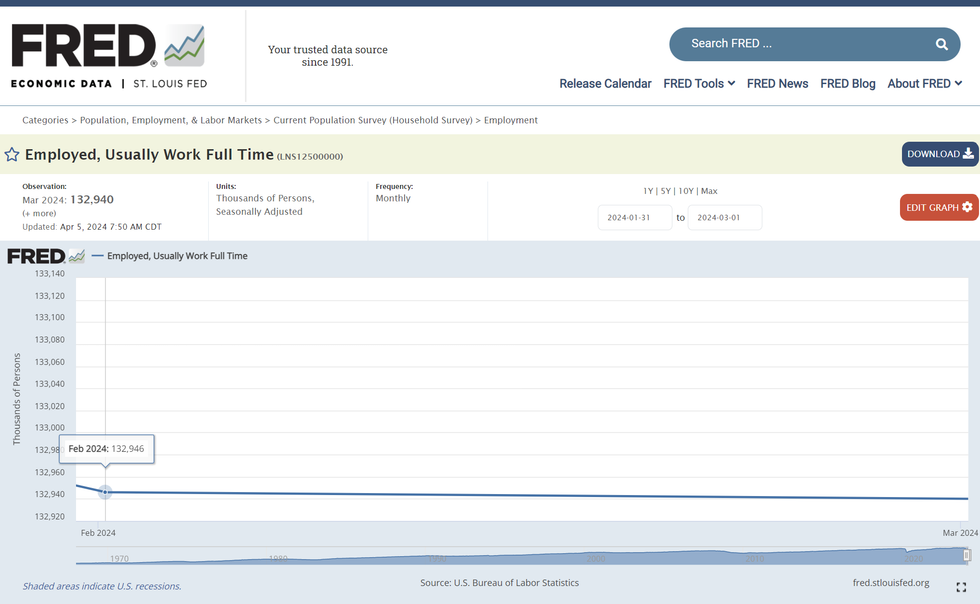Go to FRED News
The width and height of the screenshot is (980, 604).
point(777,84)
